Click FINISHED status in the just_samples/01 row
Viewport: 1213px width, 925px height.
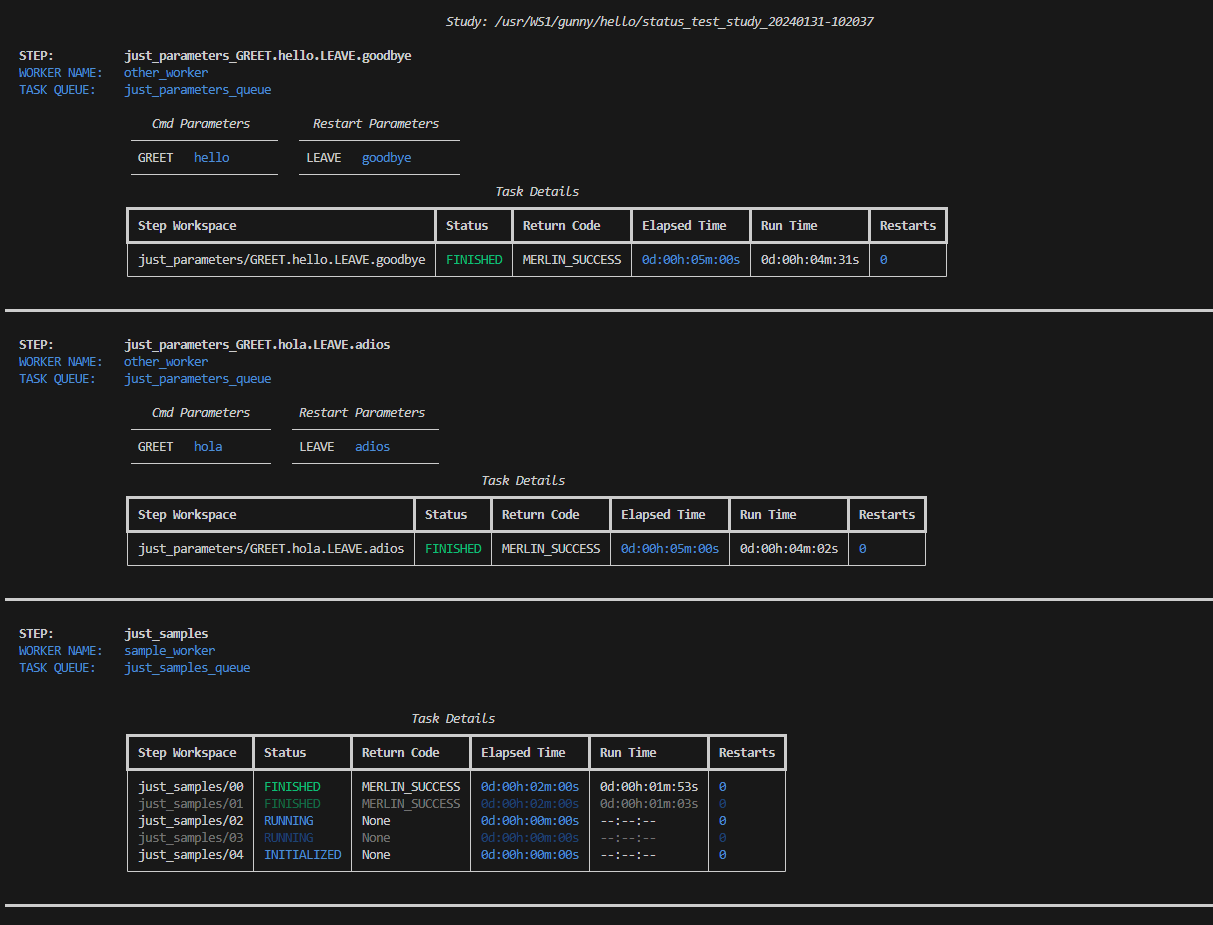click(x=292, y=804)
